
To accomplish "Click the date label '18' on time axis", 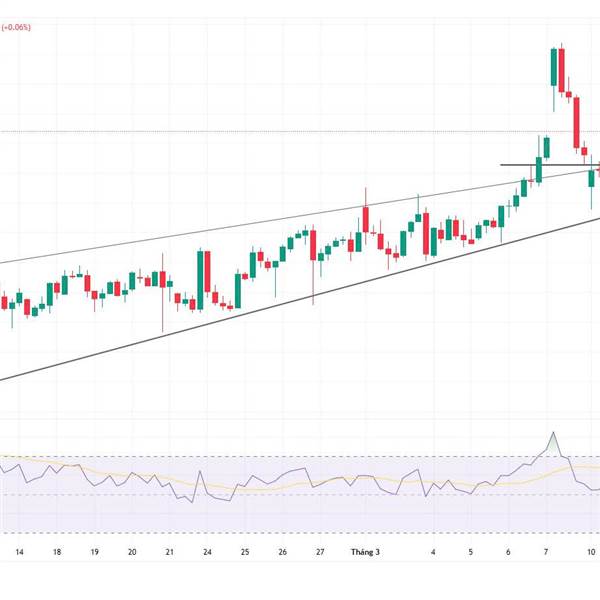I will click(x=57, y=552).
